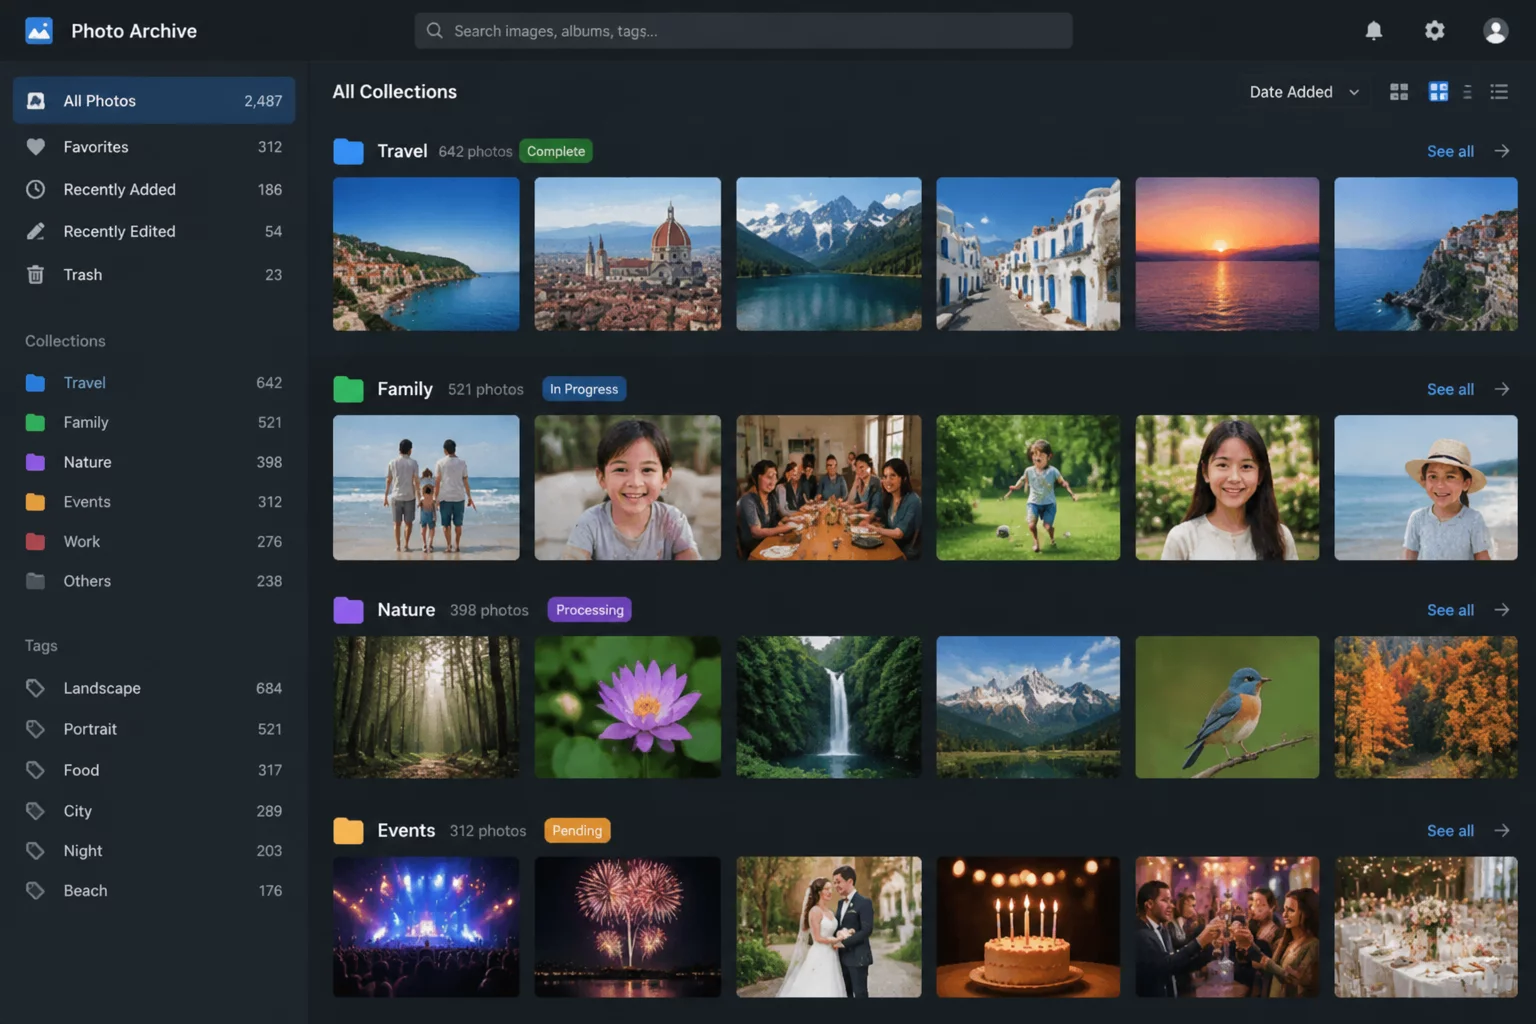Switch to the large grid view
This screenshot has width=1536, height=1024.
[1399, 92]
